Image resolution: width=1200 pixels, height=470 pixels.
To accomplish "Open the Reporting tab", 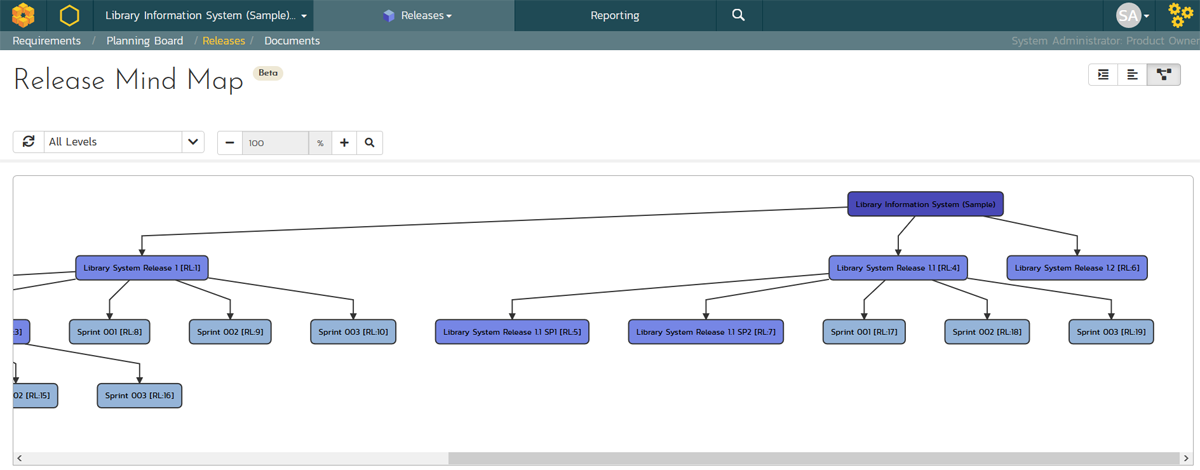I will point(614,15).
